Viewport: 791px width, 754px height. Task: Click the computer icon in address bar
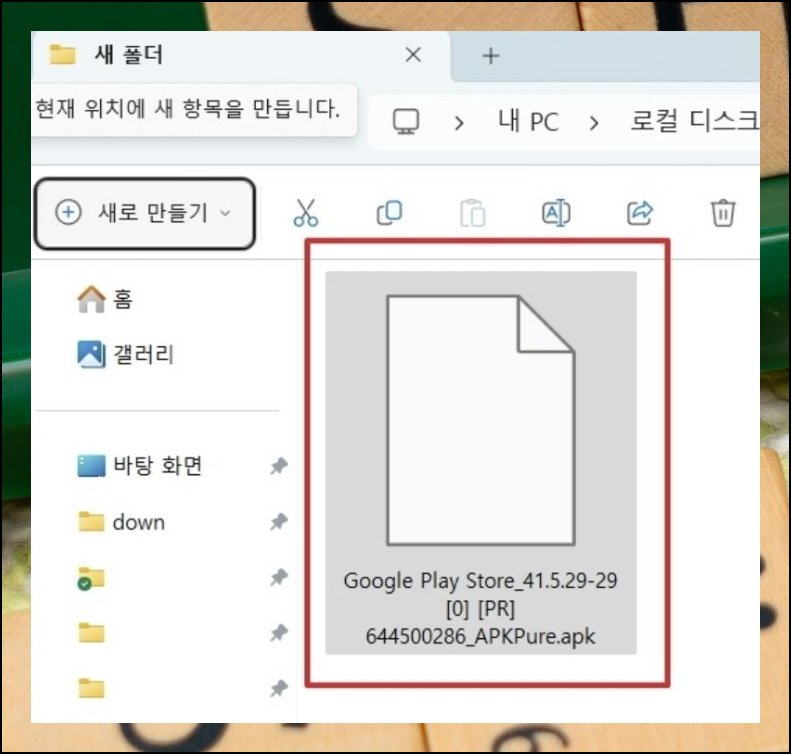pyautogui.click(x=406, y=122)
